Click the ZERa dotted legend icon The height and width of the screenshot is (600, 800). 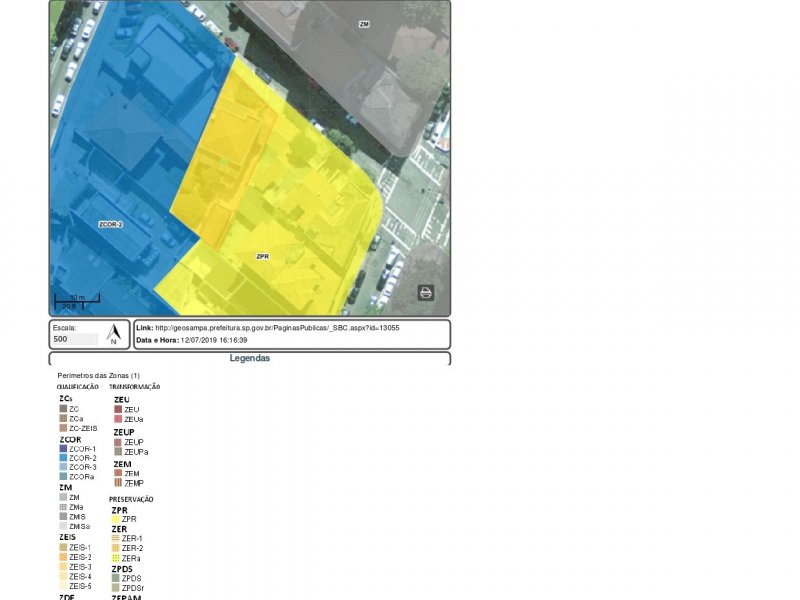point(115,558)
